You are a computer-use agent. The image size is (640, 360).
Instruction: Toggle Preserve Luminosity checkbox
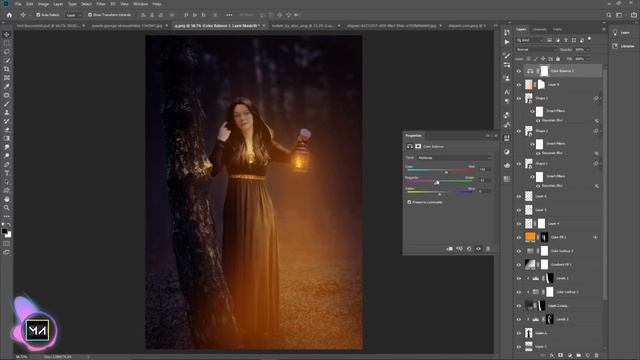(x=409, y=202)
